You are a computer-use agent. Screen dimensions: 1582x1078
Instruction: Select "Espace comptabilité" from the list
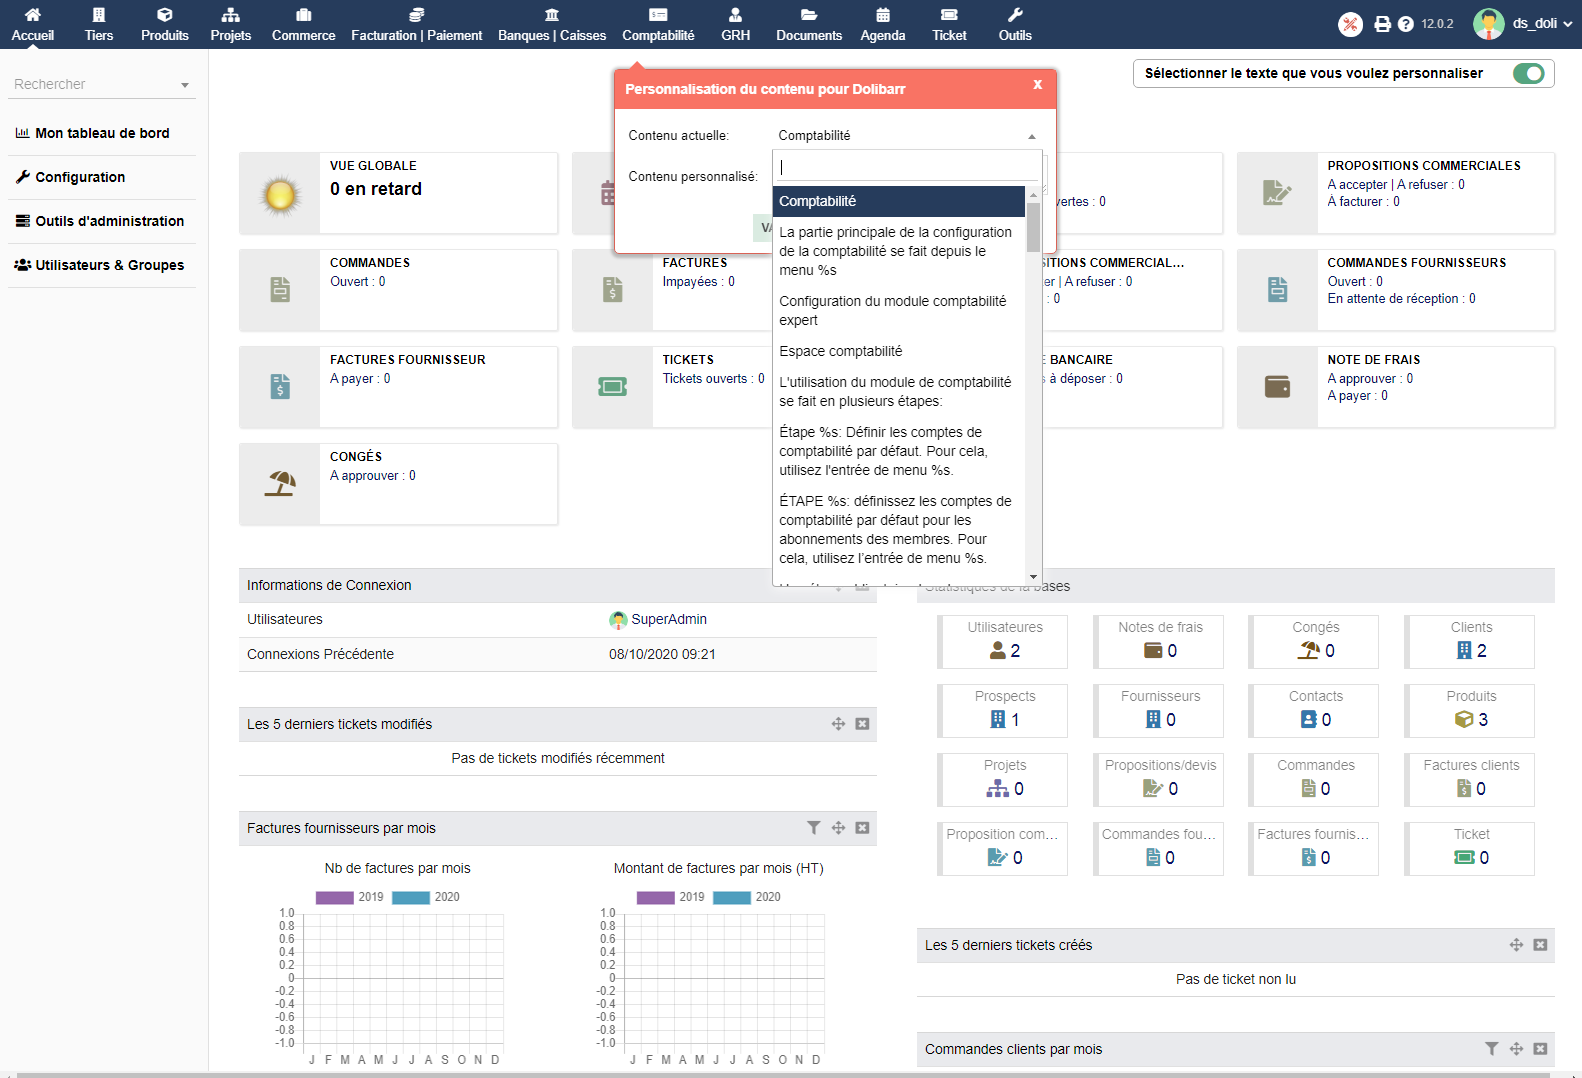coord(840,351)
